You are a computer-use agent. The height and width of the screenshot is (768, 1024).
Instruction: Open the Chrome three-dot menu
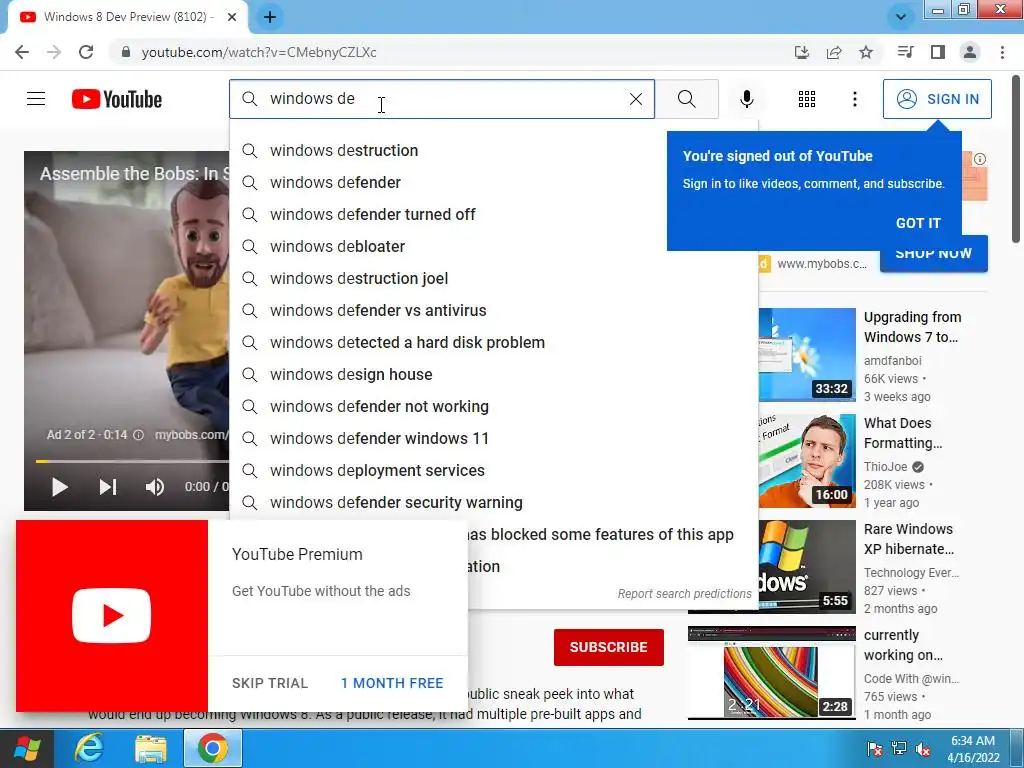click(1002, 52)
